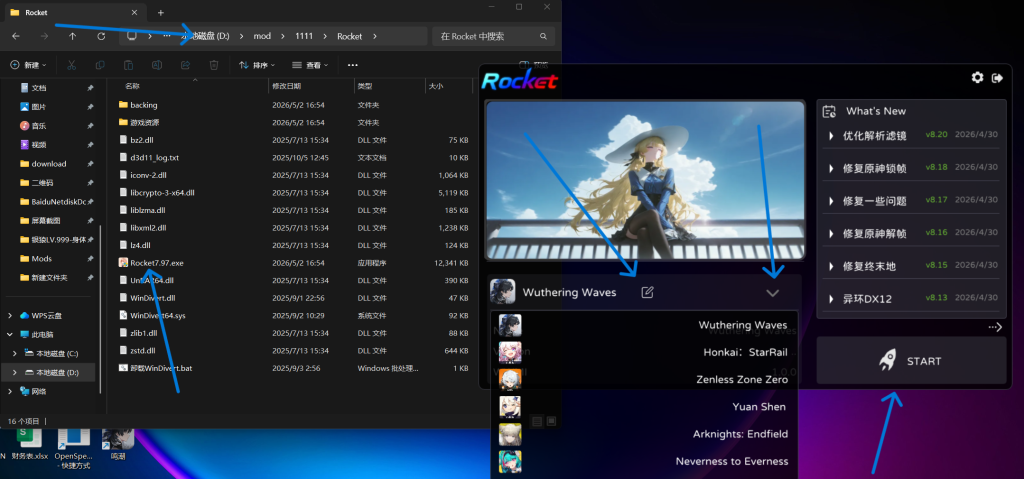The height and width of the screenshot is (479, 1024).
Task: Open a new Explorer tab with plus
Action: pos(161,12)
